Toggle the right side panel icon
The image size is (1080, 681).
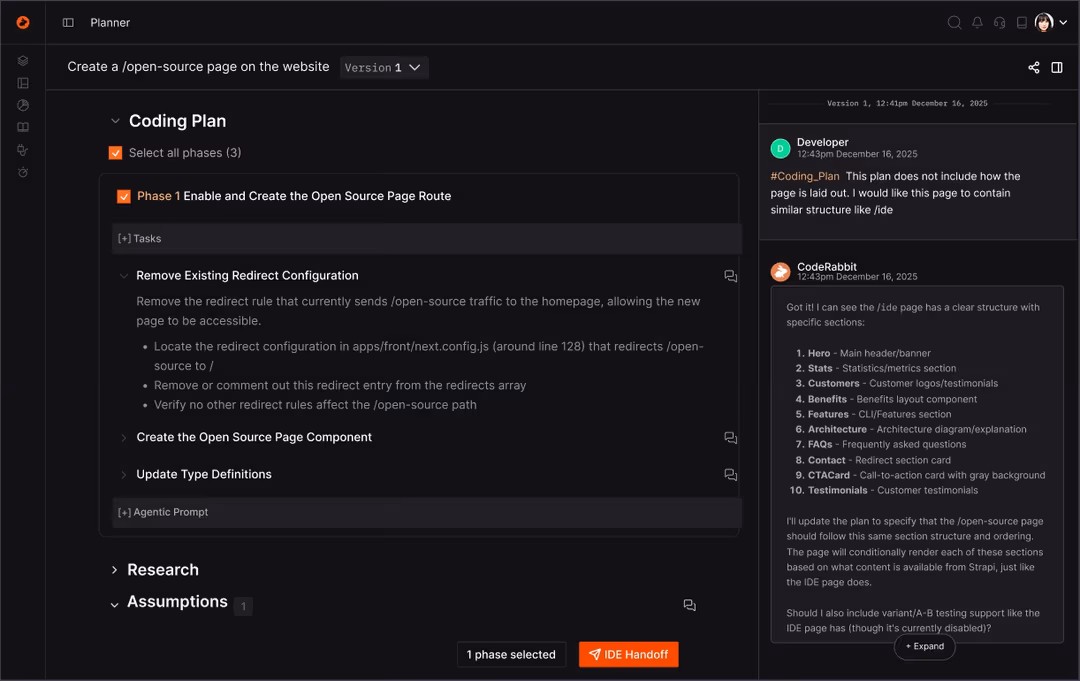coord(1057,68)
